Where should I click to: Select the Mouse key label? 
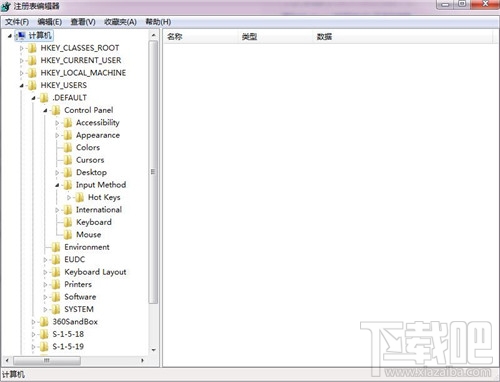[89, 235]
